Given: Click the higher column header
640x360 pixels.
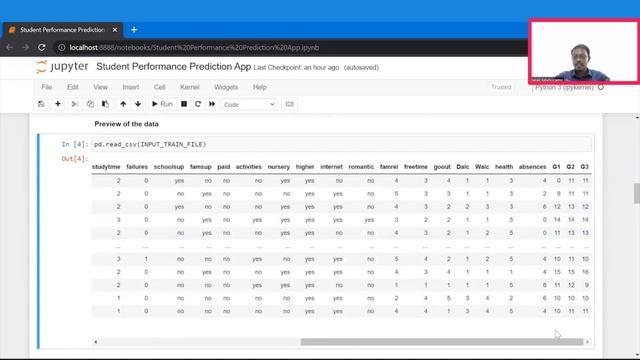Looking at the screenshot, I should tap(305, 167).
